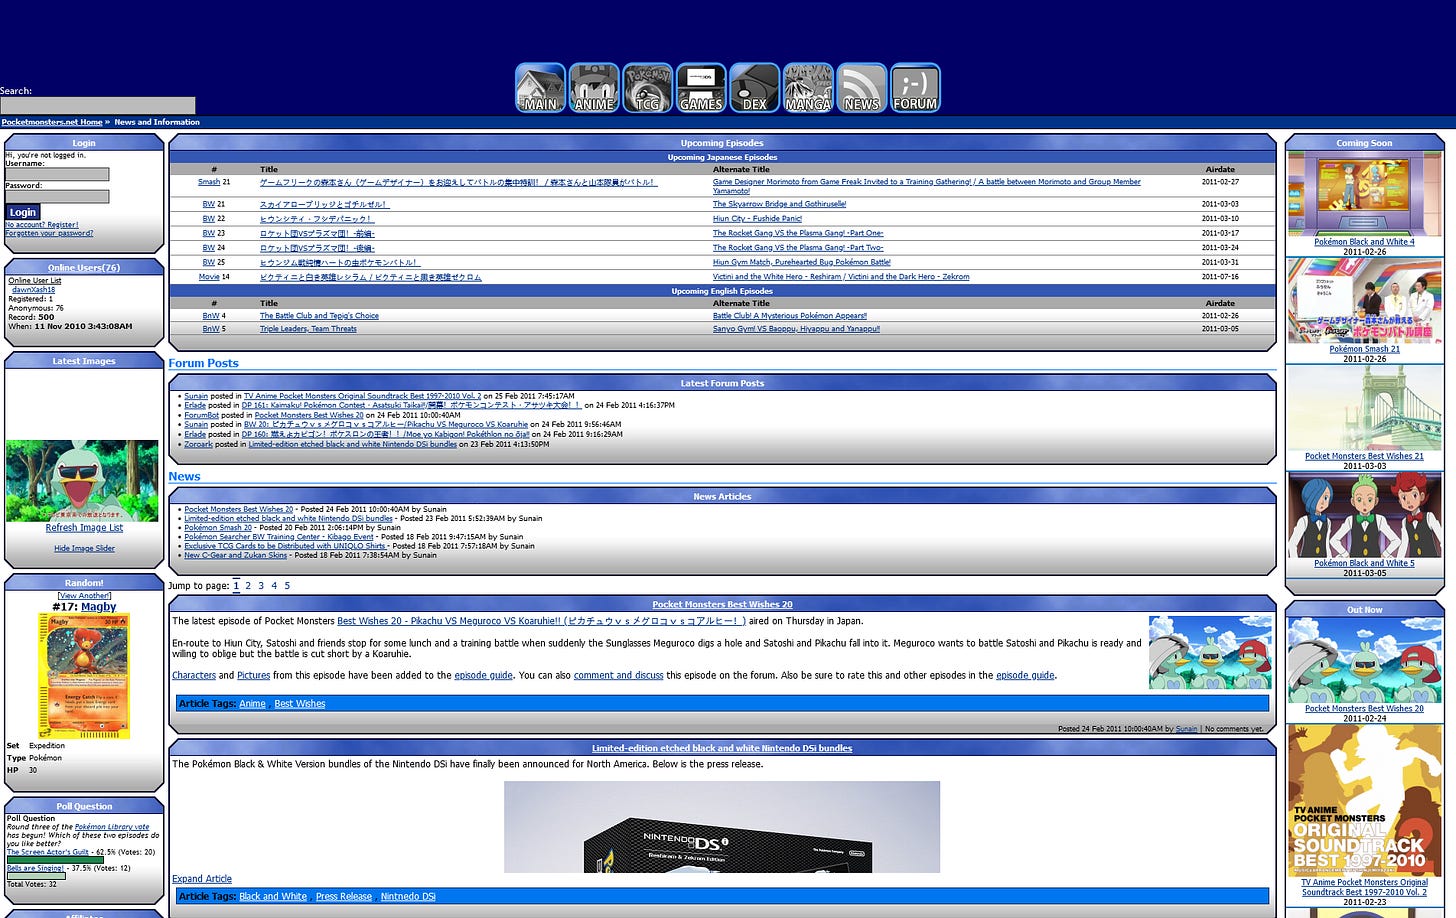Open the Forum Posts section heading

pyautogui.click(x=203, y=363)
